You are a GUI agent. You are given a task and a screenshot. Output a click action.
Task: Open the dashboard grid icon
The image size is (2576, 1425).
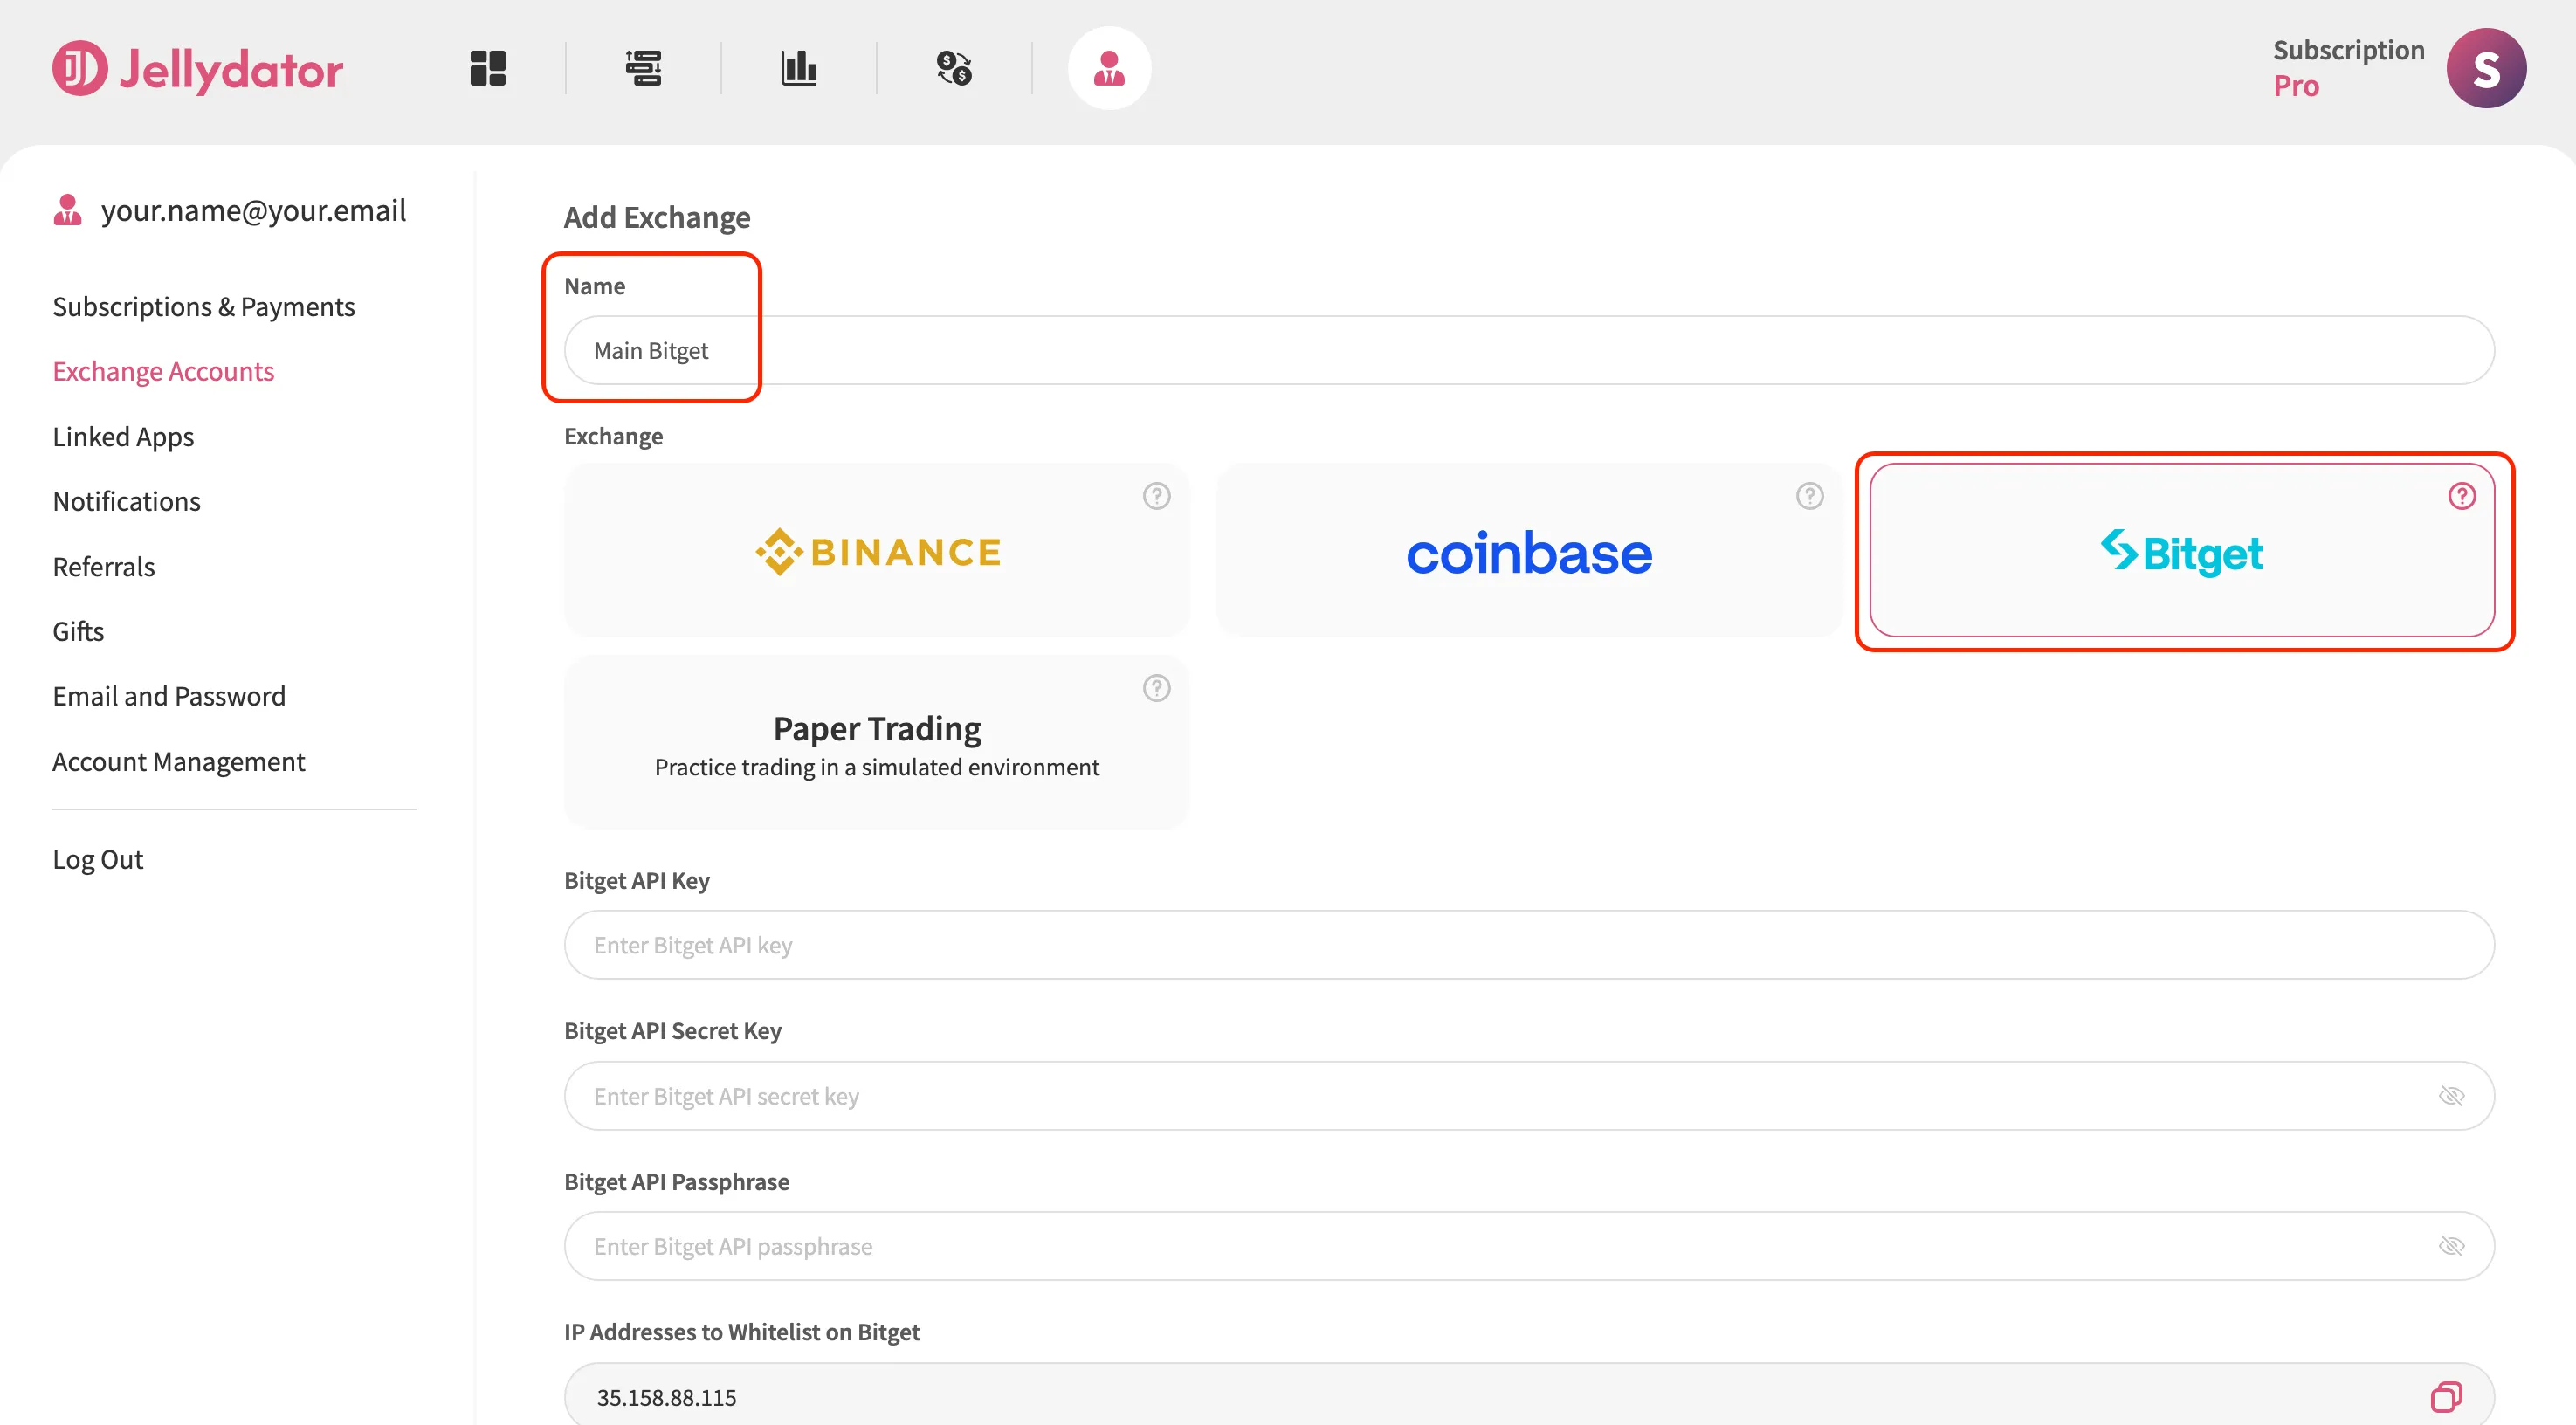(x=488, y=68)
